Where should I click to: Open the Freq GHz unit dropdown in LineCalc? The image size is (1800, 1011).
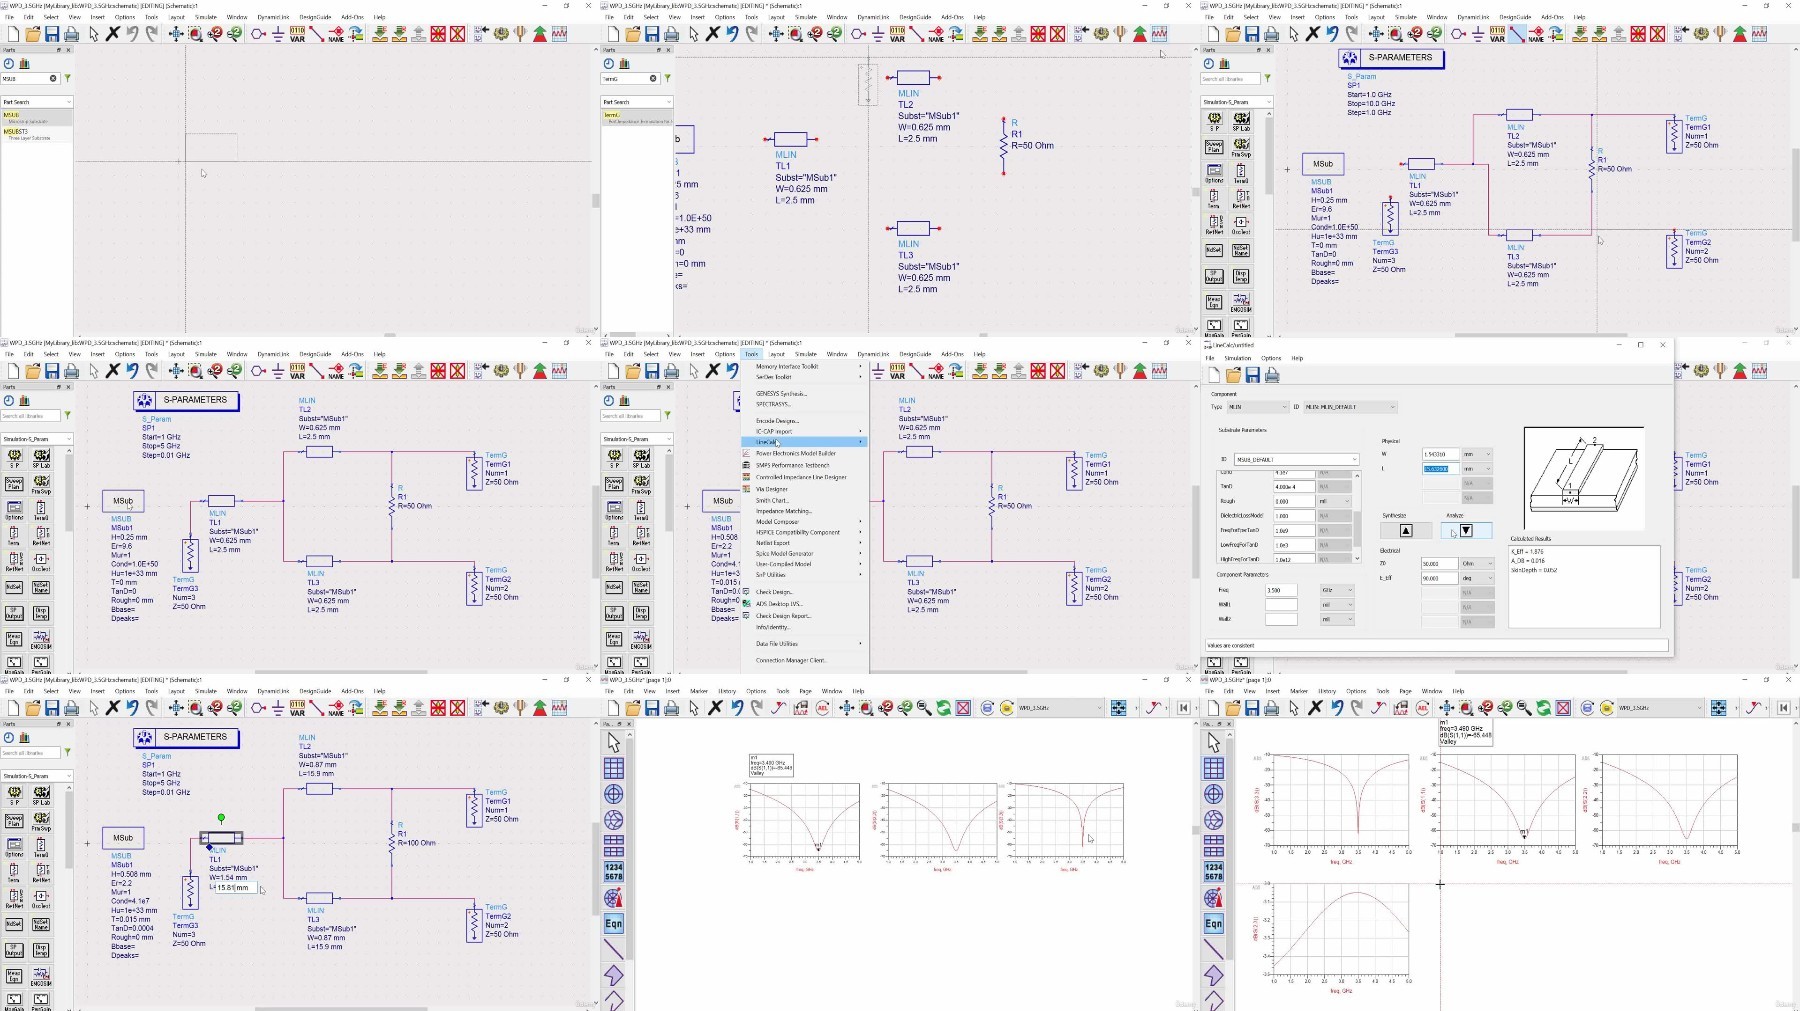coord(1338,590)
